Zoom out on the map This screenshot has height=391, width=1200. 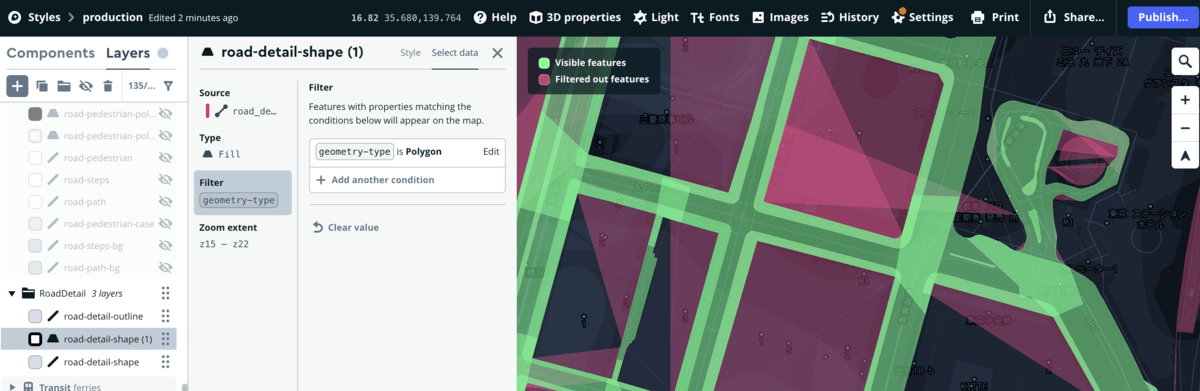(1184, 127)
